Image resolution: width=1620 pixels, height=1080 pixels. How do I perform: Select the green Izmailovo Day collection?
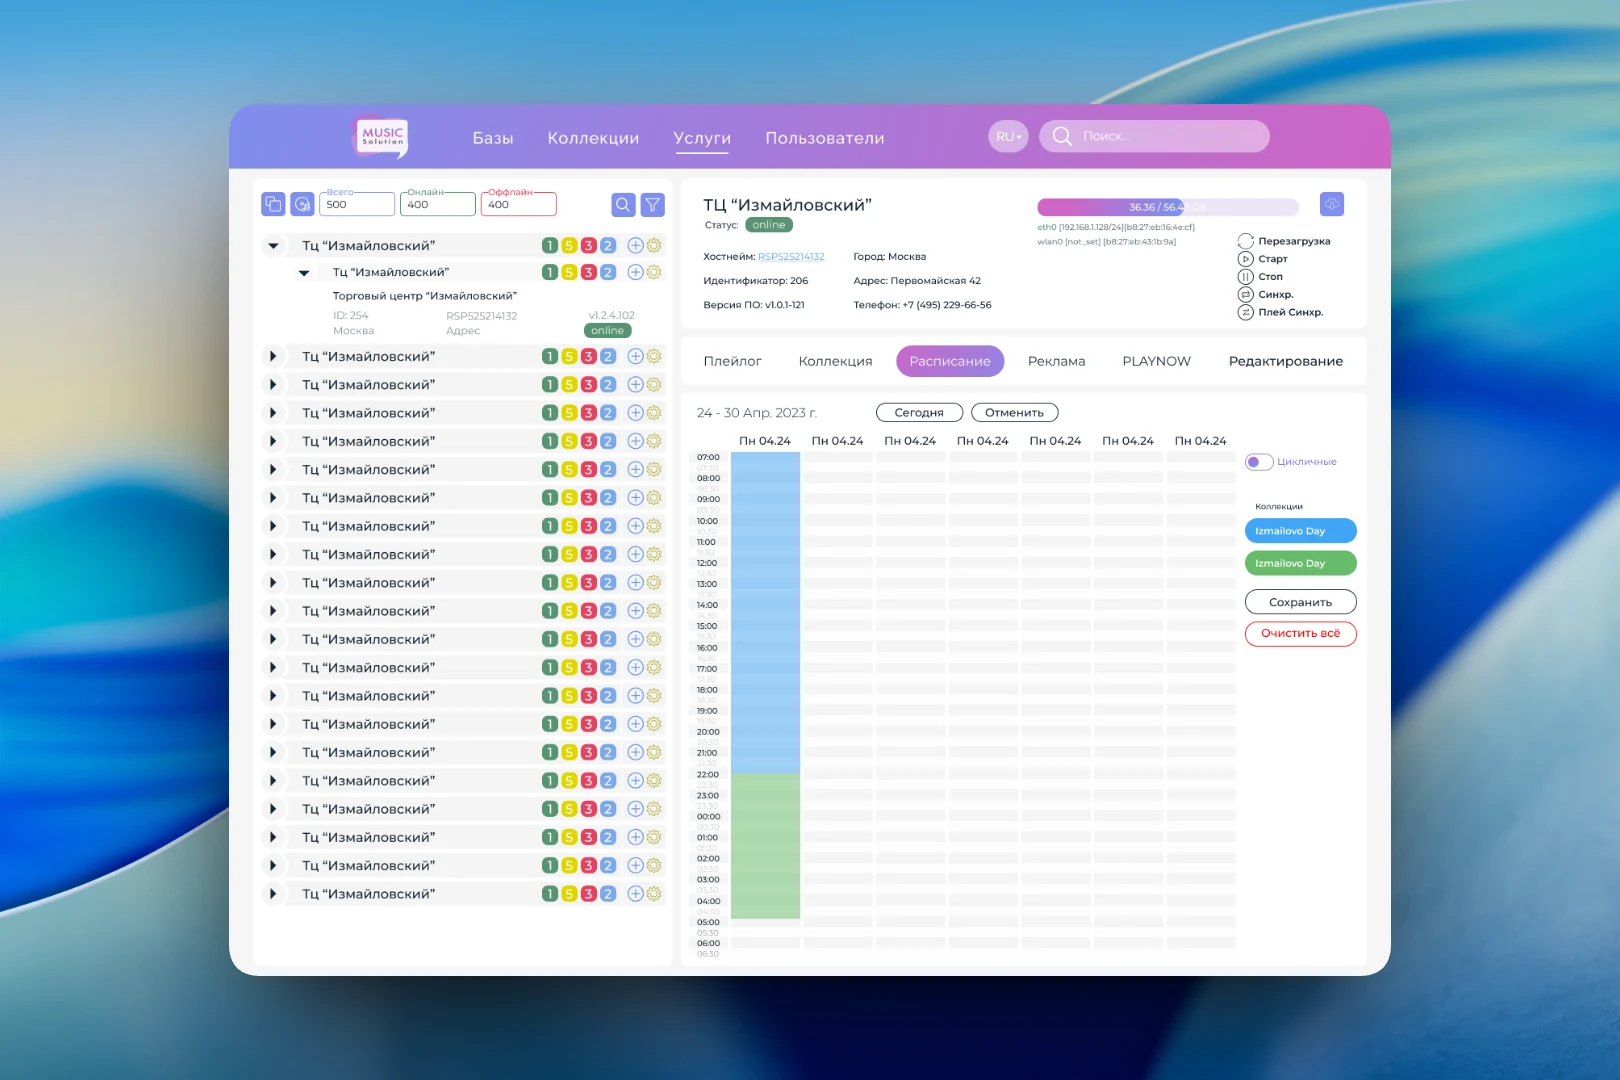pyautogui.click(x=1300, y=563)
